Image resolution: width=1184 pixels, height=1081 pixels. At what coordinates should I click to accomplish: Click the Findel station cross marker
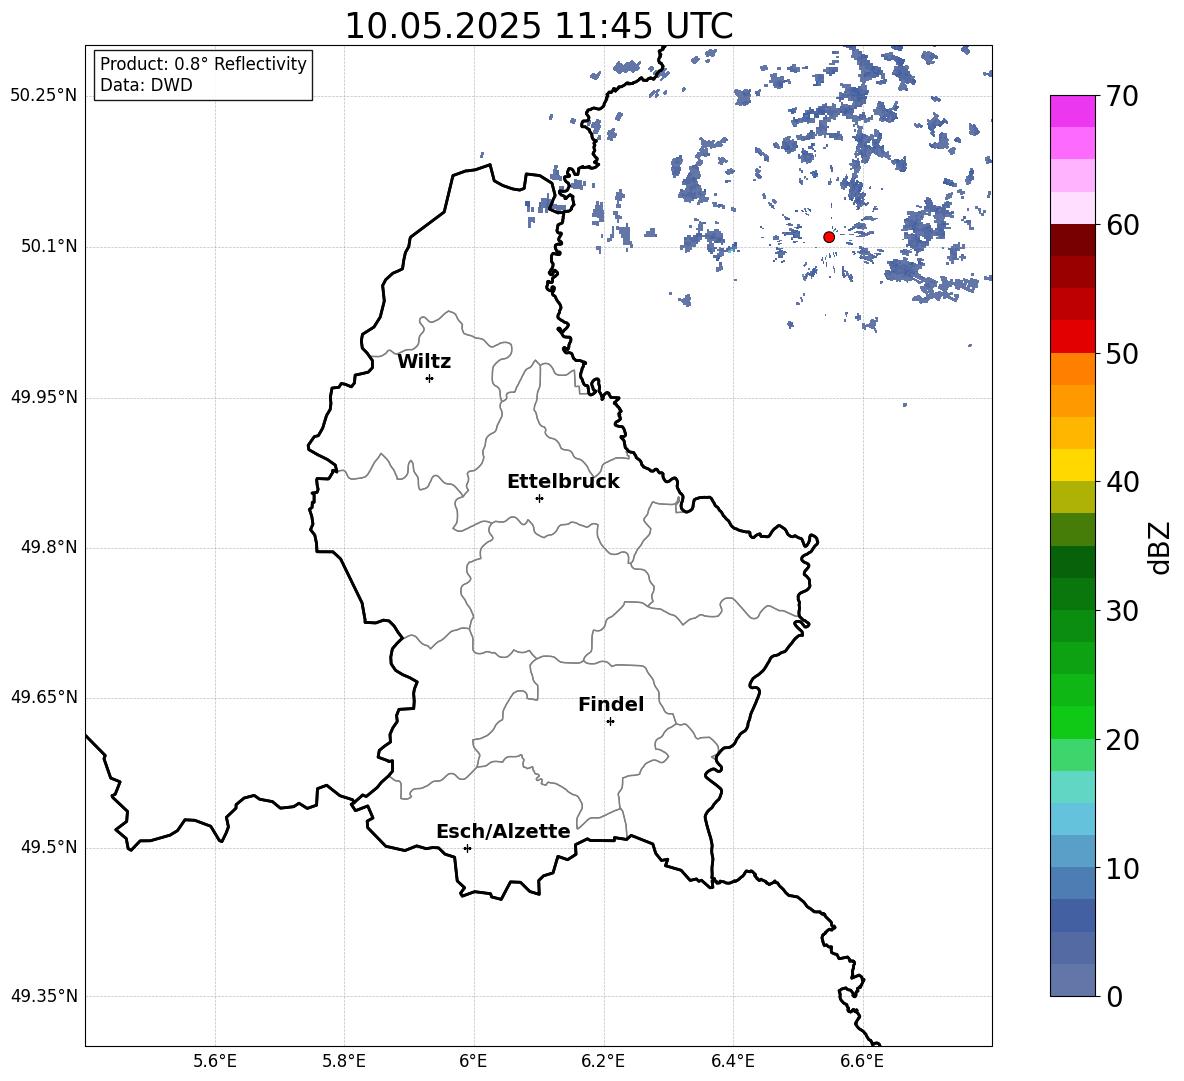click(610, 722)
